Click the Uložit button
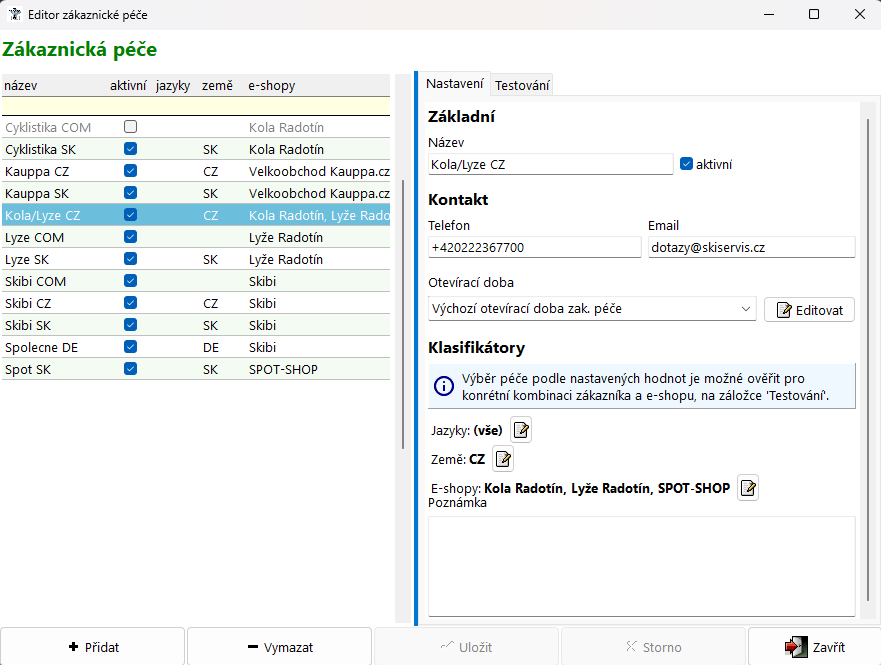 click(466, 647)
